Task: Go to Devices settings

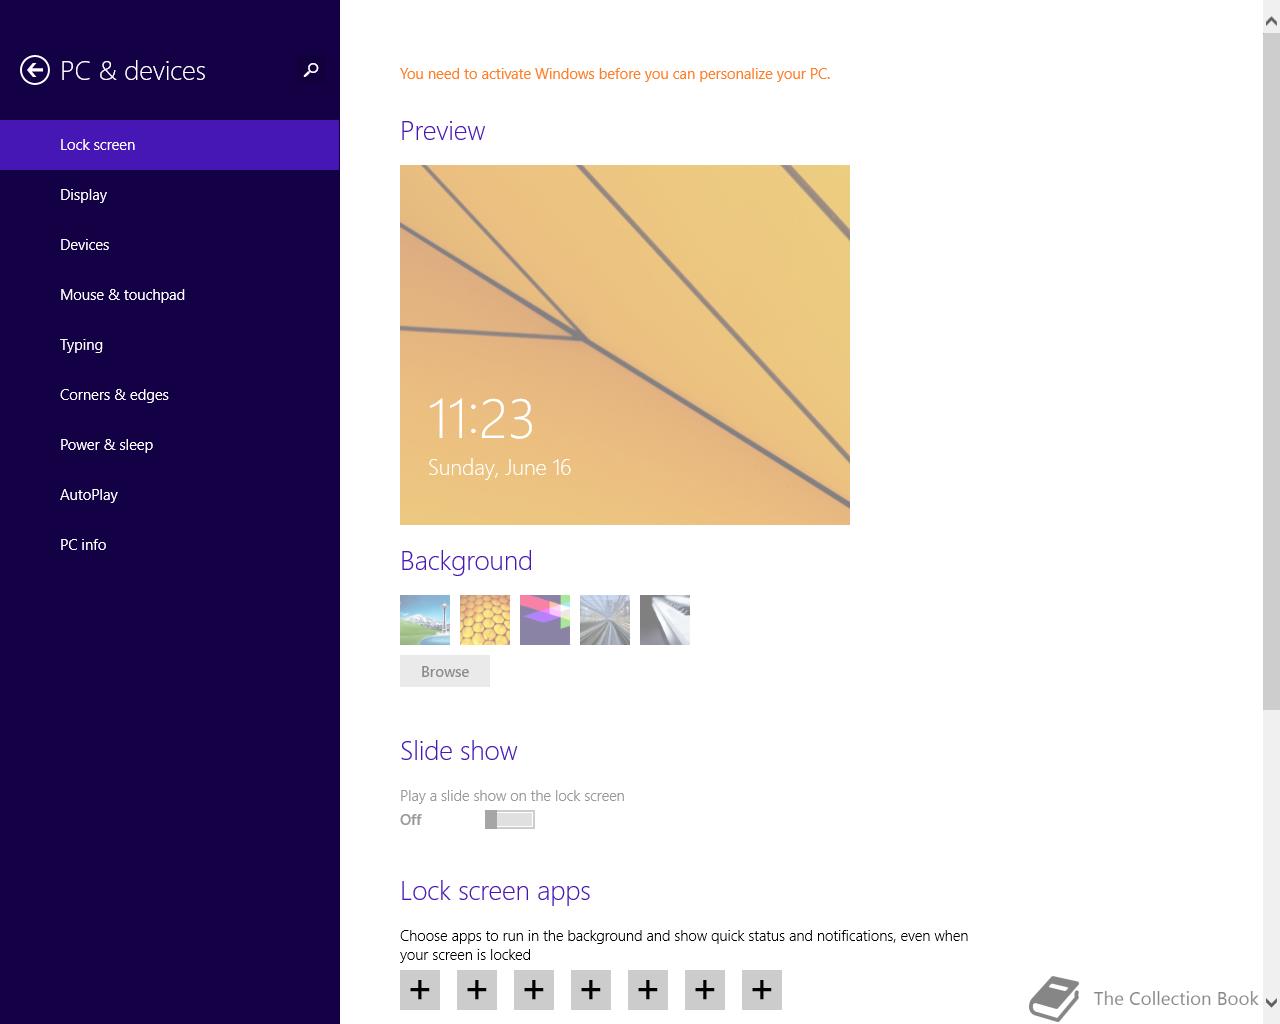Action: coord(170,245)
